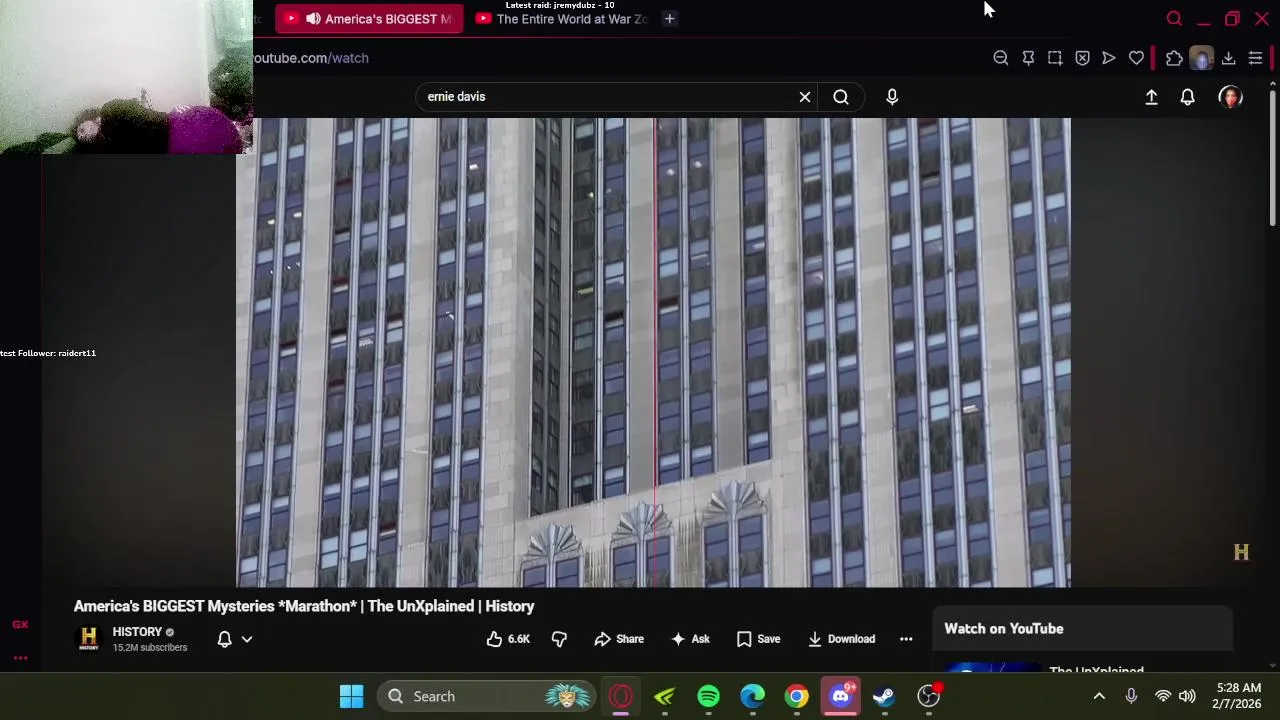Open the NVIDIA app from the taskbar
This screenshot has width=1280, height=720.
(665, 696)
